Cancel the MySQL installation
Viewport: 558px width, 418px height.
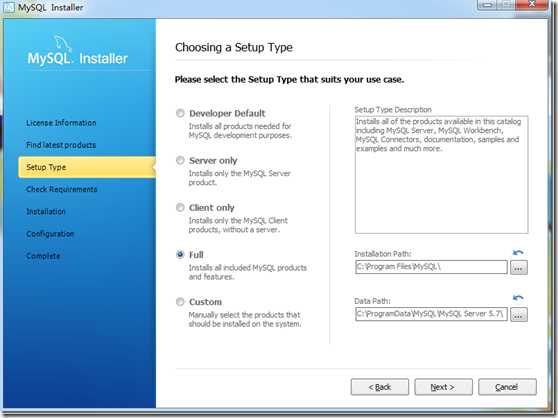click(x=507, y=387)
